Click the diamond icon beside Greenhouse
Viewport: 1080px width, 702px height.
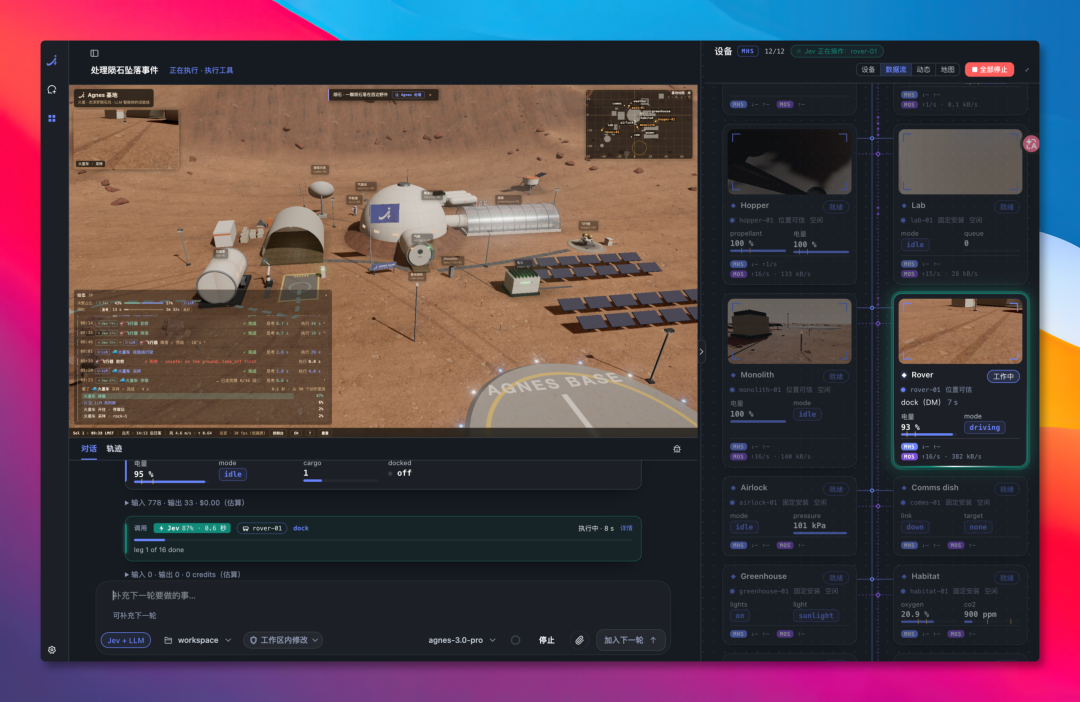[x=733, y=576]
